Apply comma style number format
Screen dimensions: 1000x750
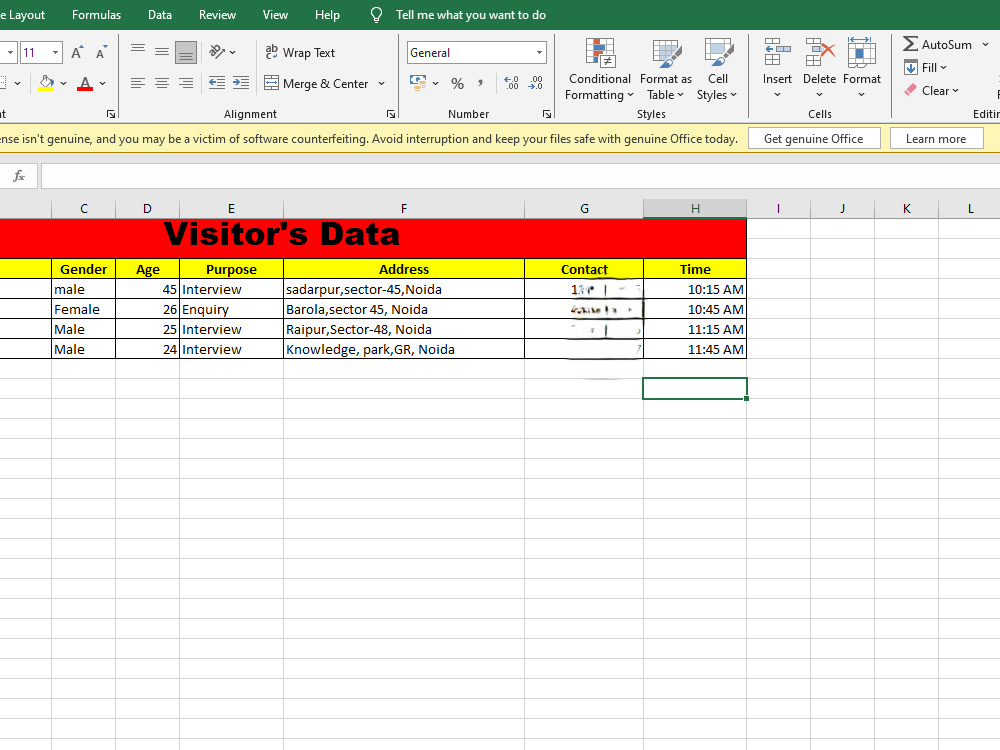point(480,83)
